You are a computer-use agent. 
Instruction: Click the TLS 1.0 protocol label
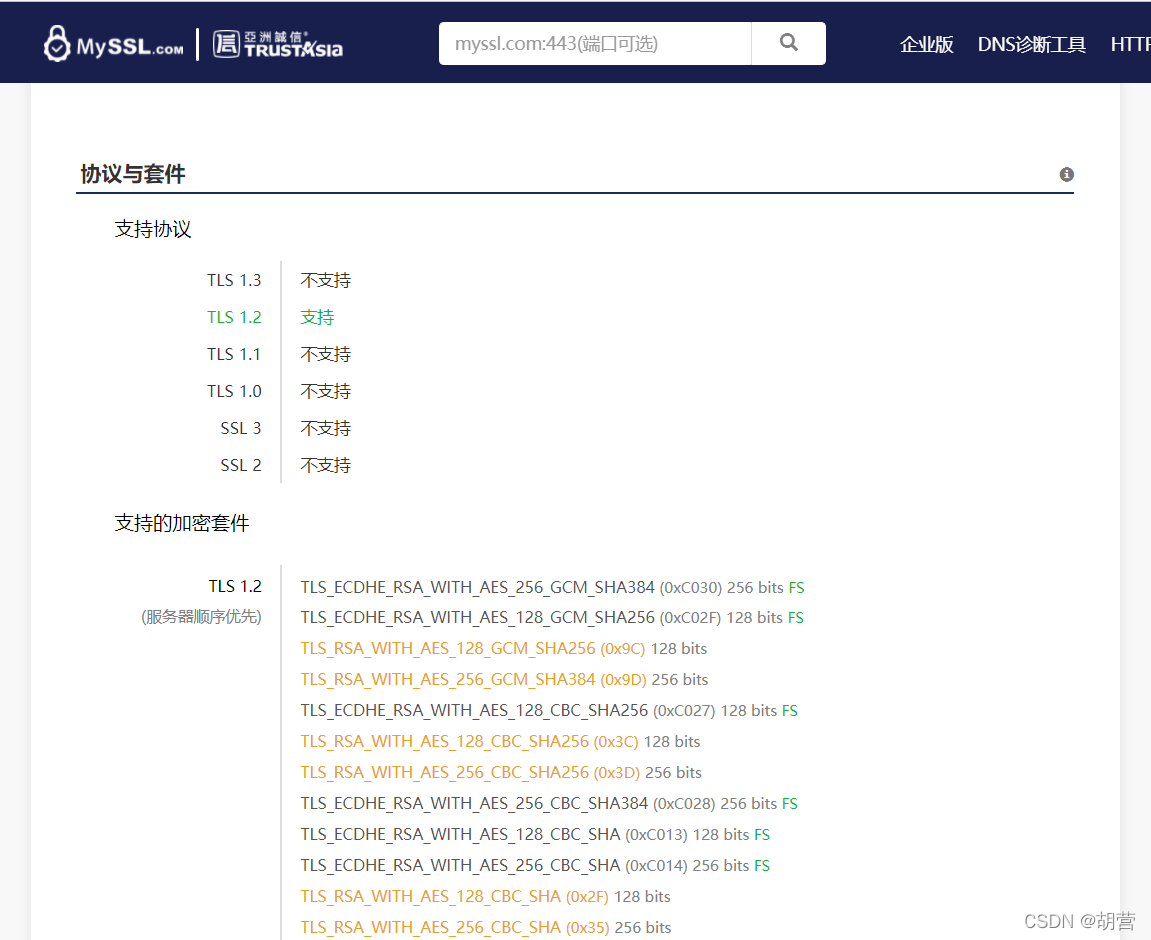tap(234, 391)
